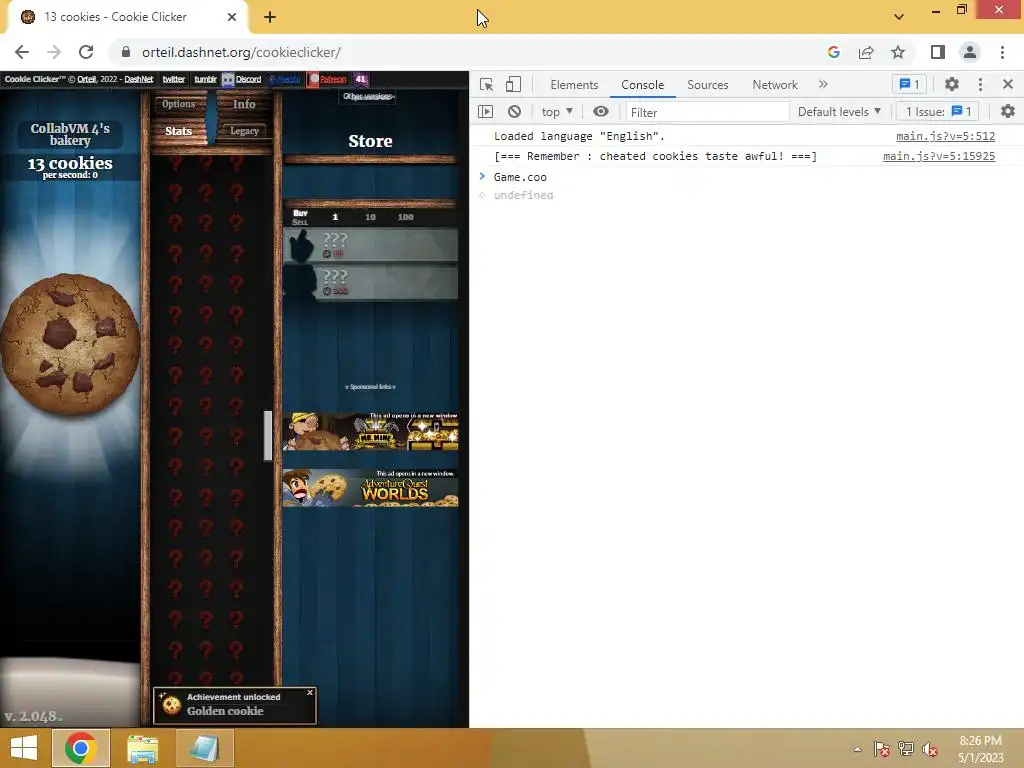Open a new browser tab
1024x768 pixels.
(270, 17)
